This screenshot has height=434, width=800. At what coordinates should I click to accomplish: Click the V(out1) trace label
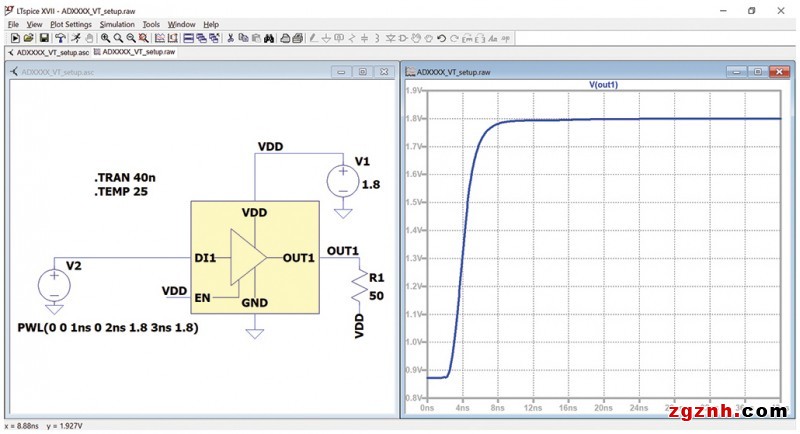[603, 85]
